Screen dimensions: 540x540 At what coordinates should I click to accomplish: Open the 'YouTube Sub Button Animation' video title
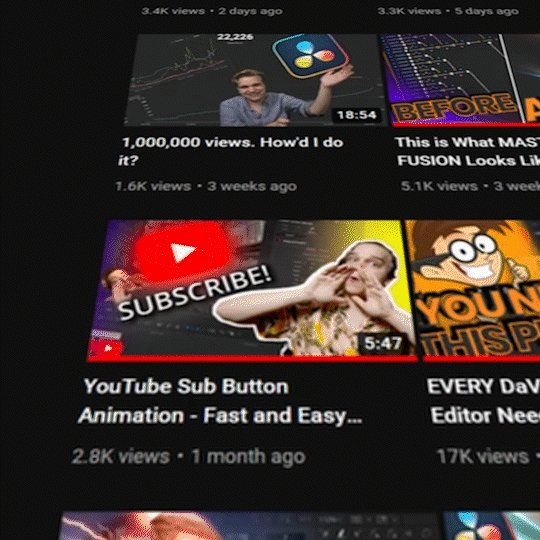220,401
